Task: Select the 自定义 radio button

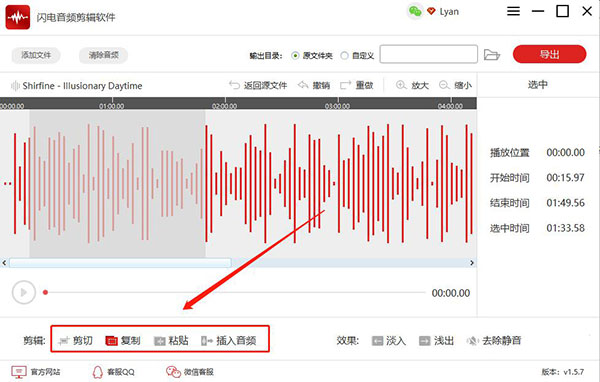Action: point(344,56)
